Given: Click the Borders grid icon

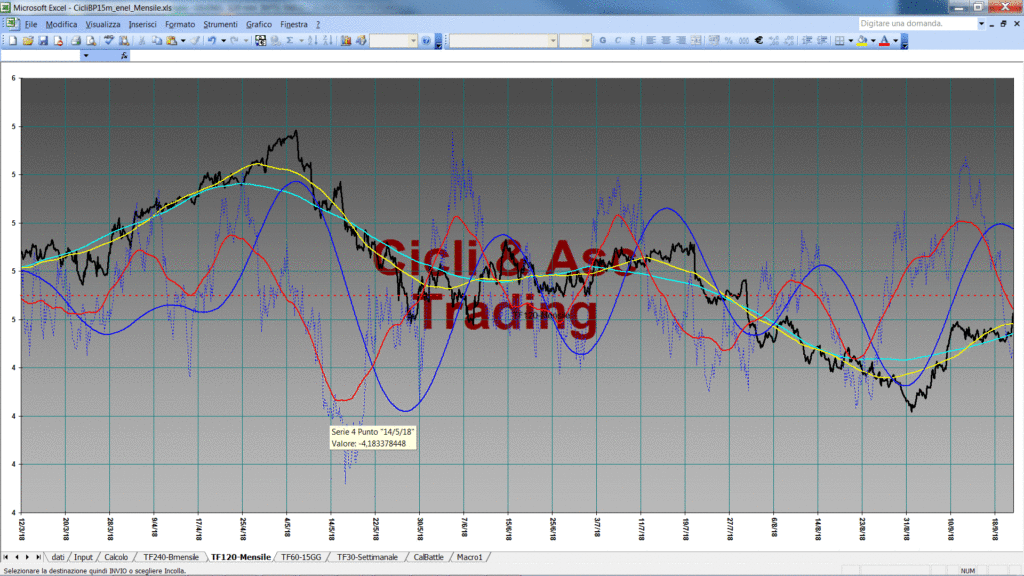Looking at the screenshot, I should (840, 40).
